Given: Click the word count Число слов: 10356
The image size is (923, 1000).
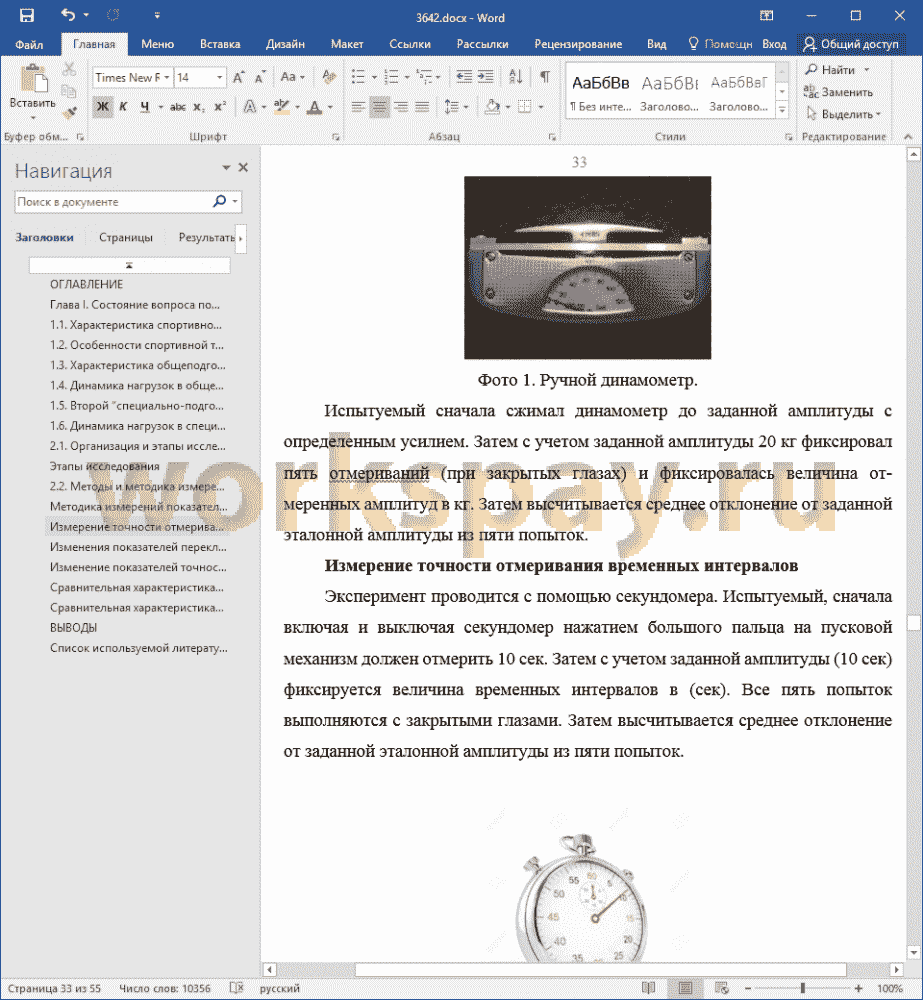Looking at the screenshot, I should click(x=165, y=988).
